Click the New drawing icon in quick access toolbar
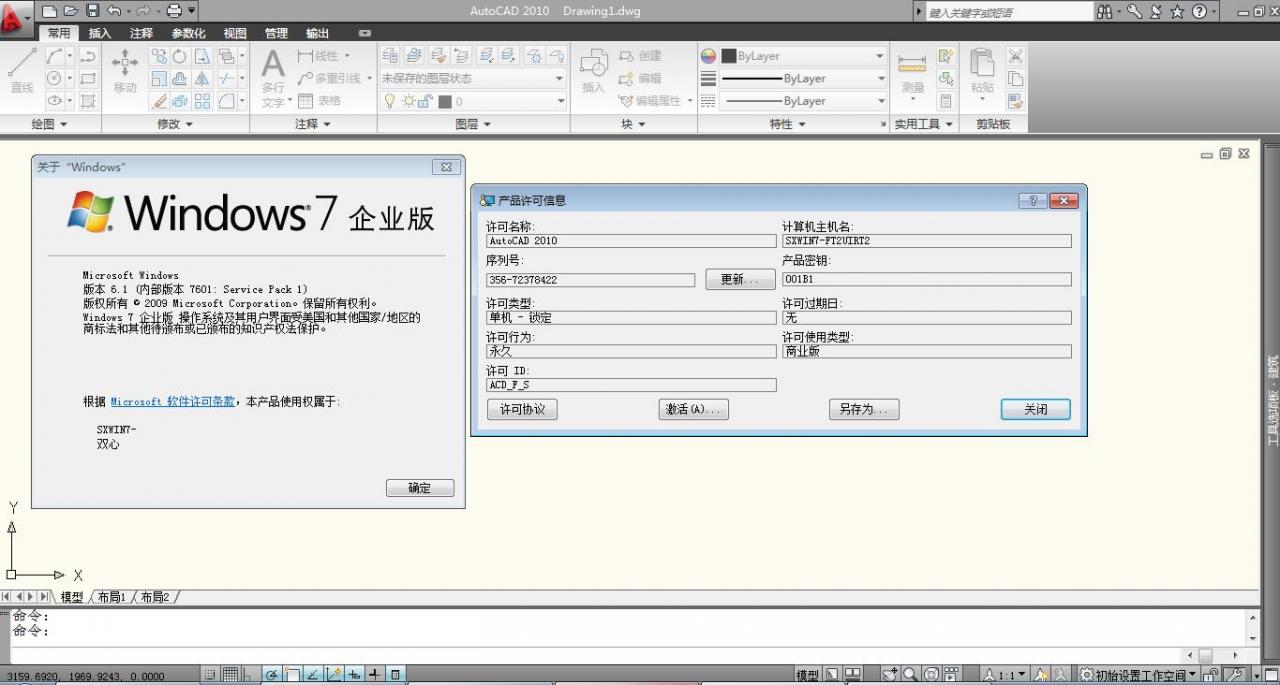This screenshot has width=1280, height=685. (49, 11)
